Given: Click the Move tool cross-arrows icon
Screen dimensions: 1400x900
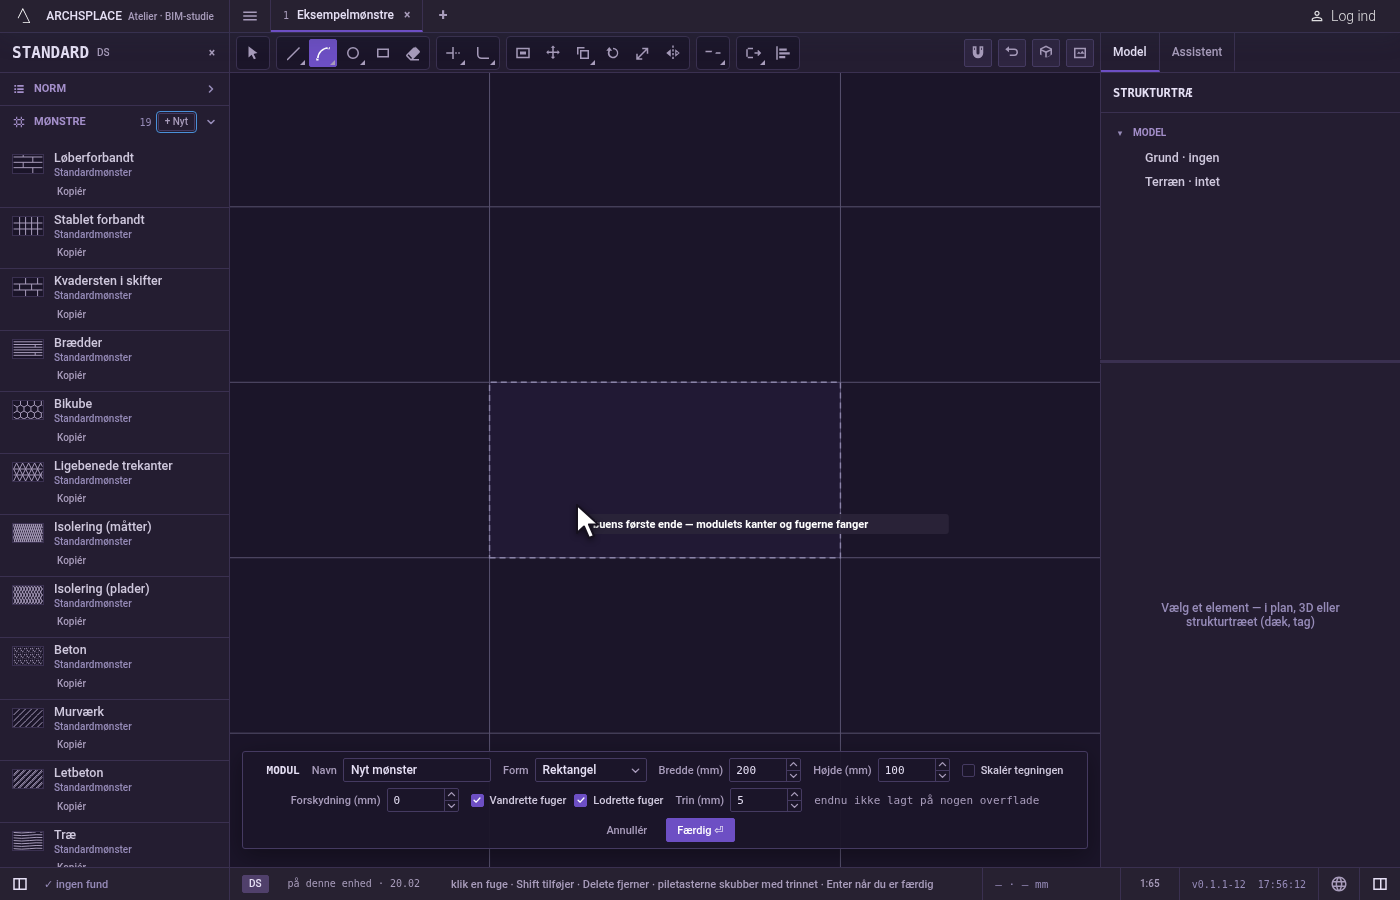Looking at the screenshot, I should [553, 53].
